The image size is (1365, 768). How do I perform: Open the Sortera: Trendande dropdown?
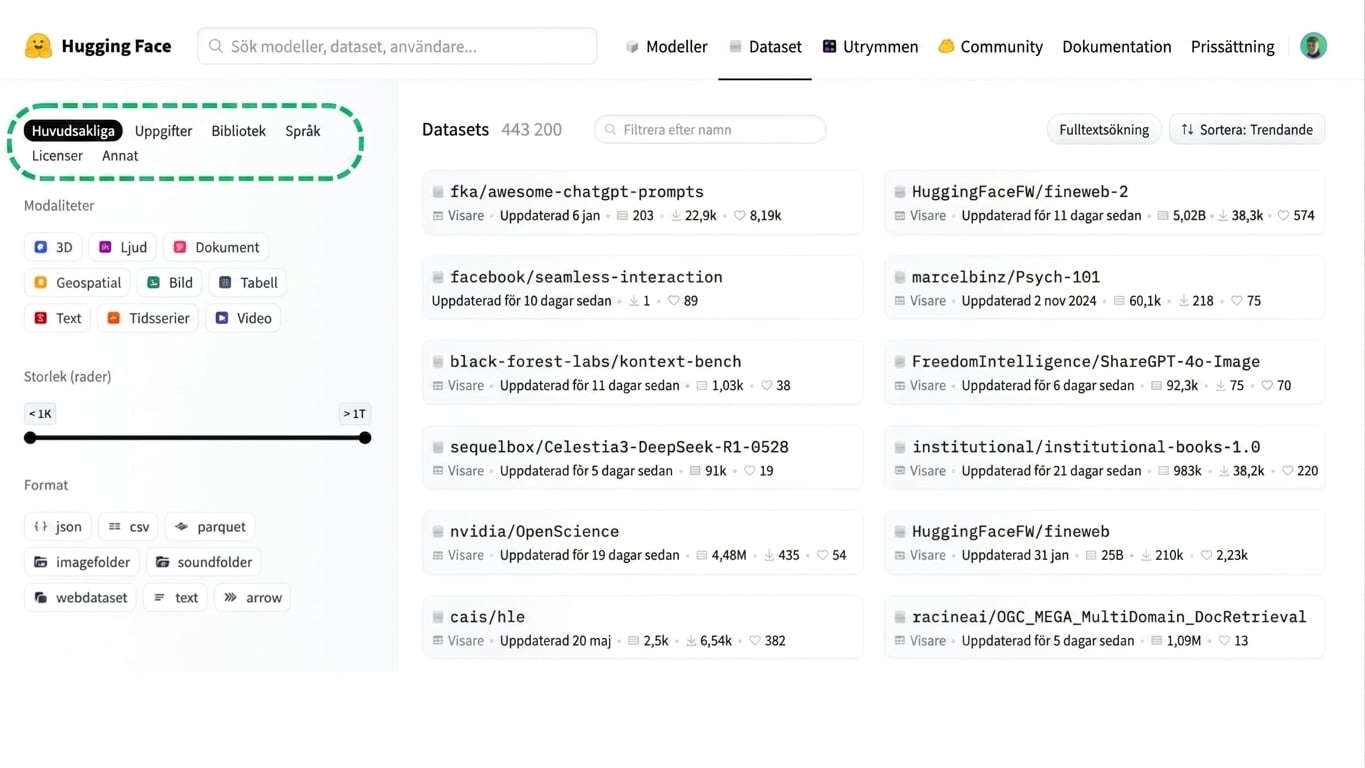[1247, 129]
